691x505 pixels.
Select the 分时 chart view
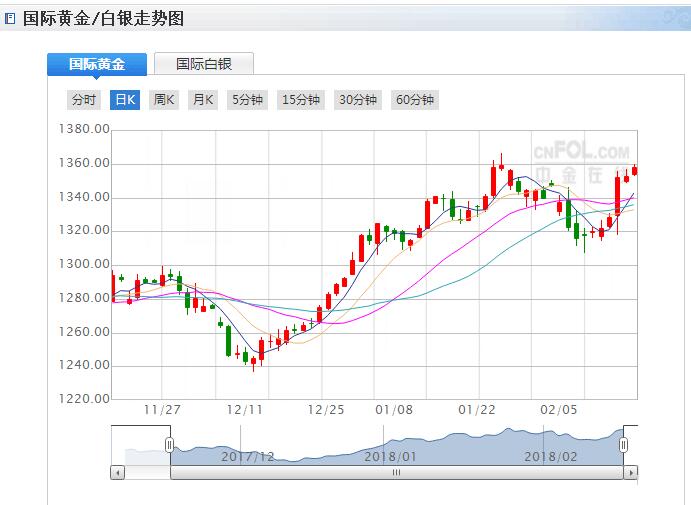pos(84,100)
